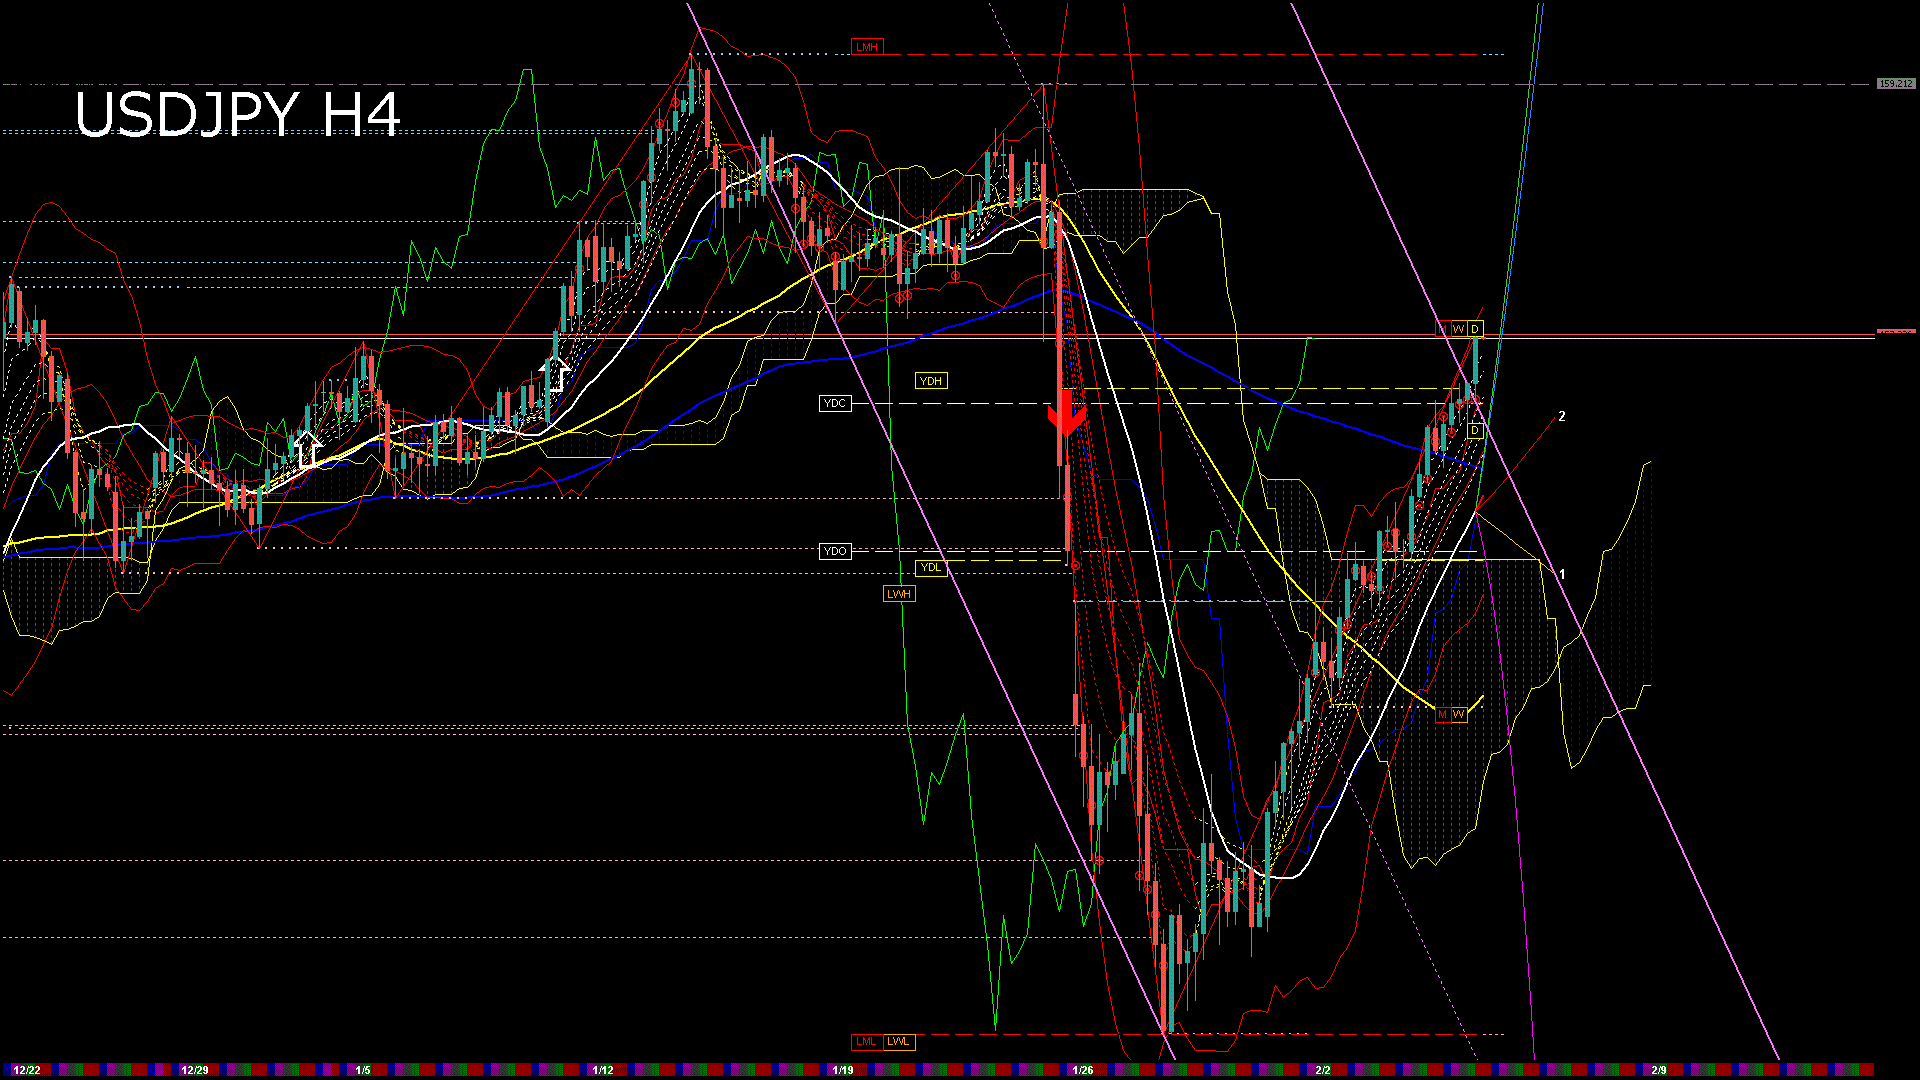Click the yellow YDH level label
The width and height of the screenshot is (1920, 1080).
[x=930, y=381]
